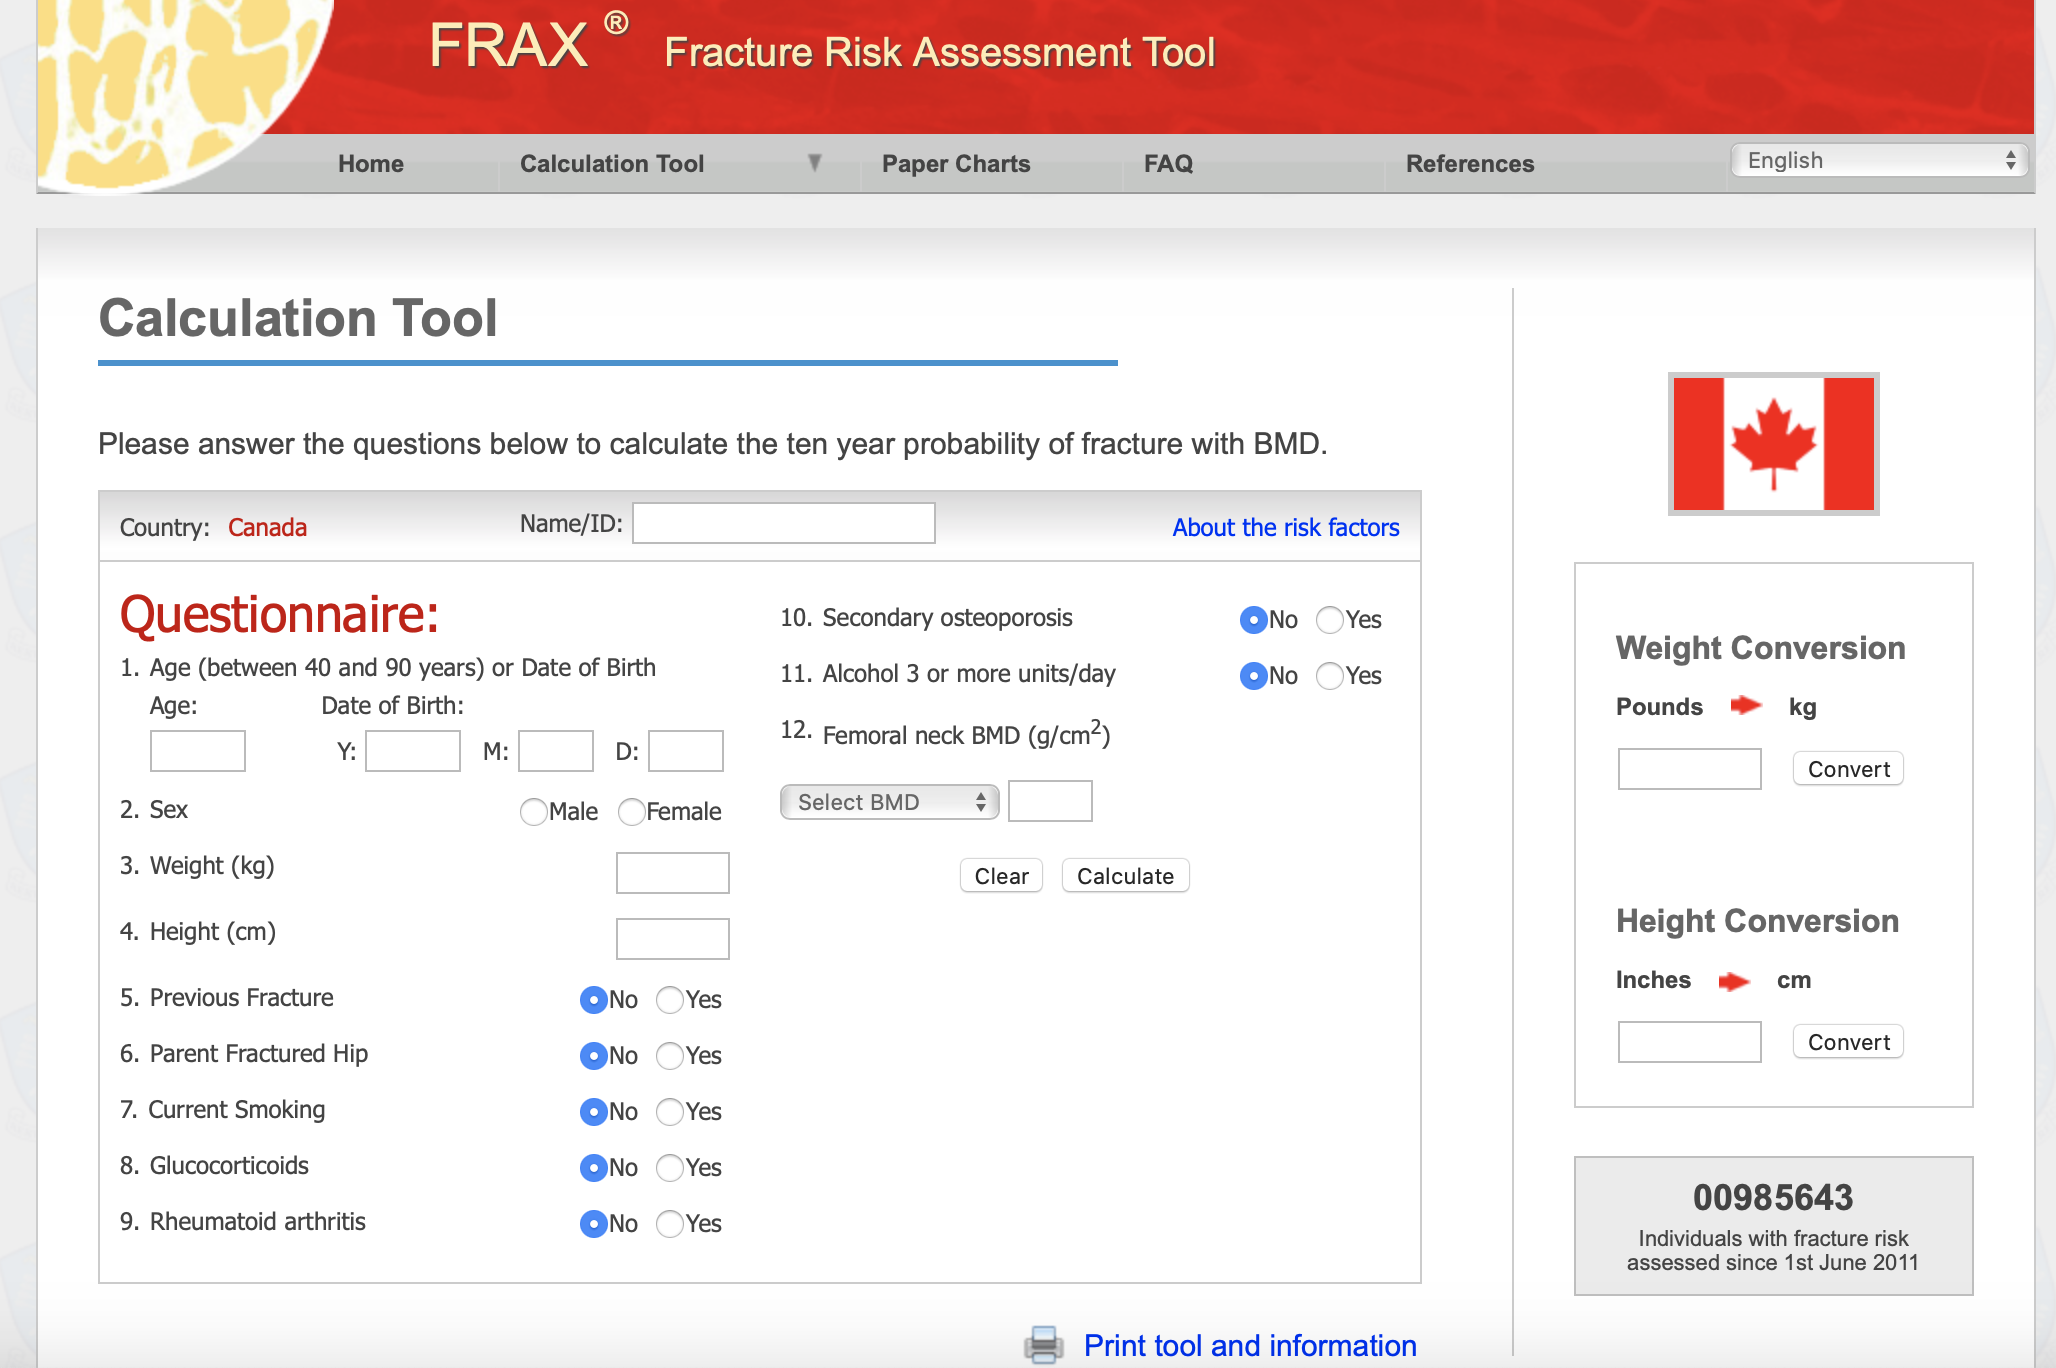Image resolution: width=2056 pixels, height=1368 pixels.
Task: Open the Calculation Tool menu item
Action: coord(612,164)
